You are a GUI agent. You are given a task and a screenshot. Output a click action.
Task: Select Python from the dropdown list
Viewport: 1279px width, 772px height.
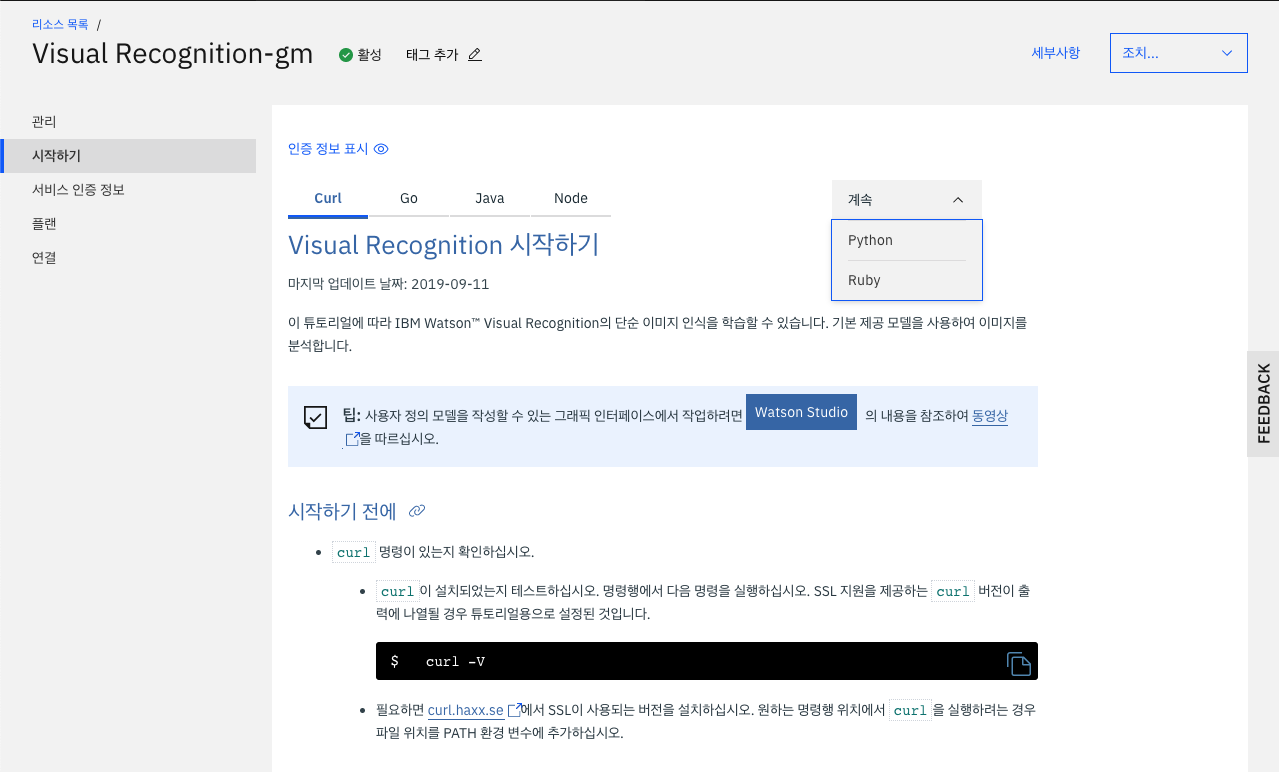pos(907,240)
